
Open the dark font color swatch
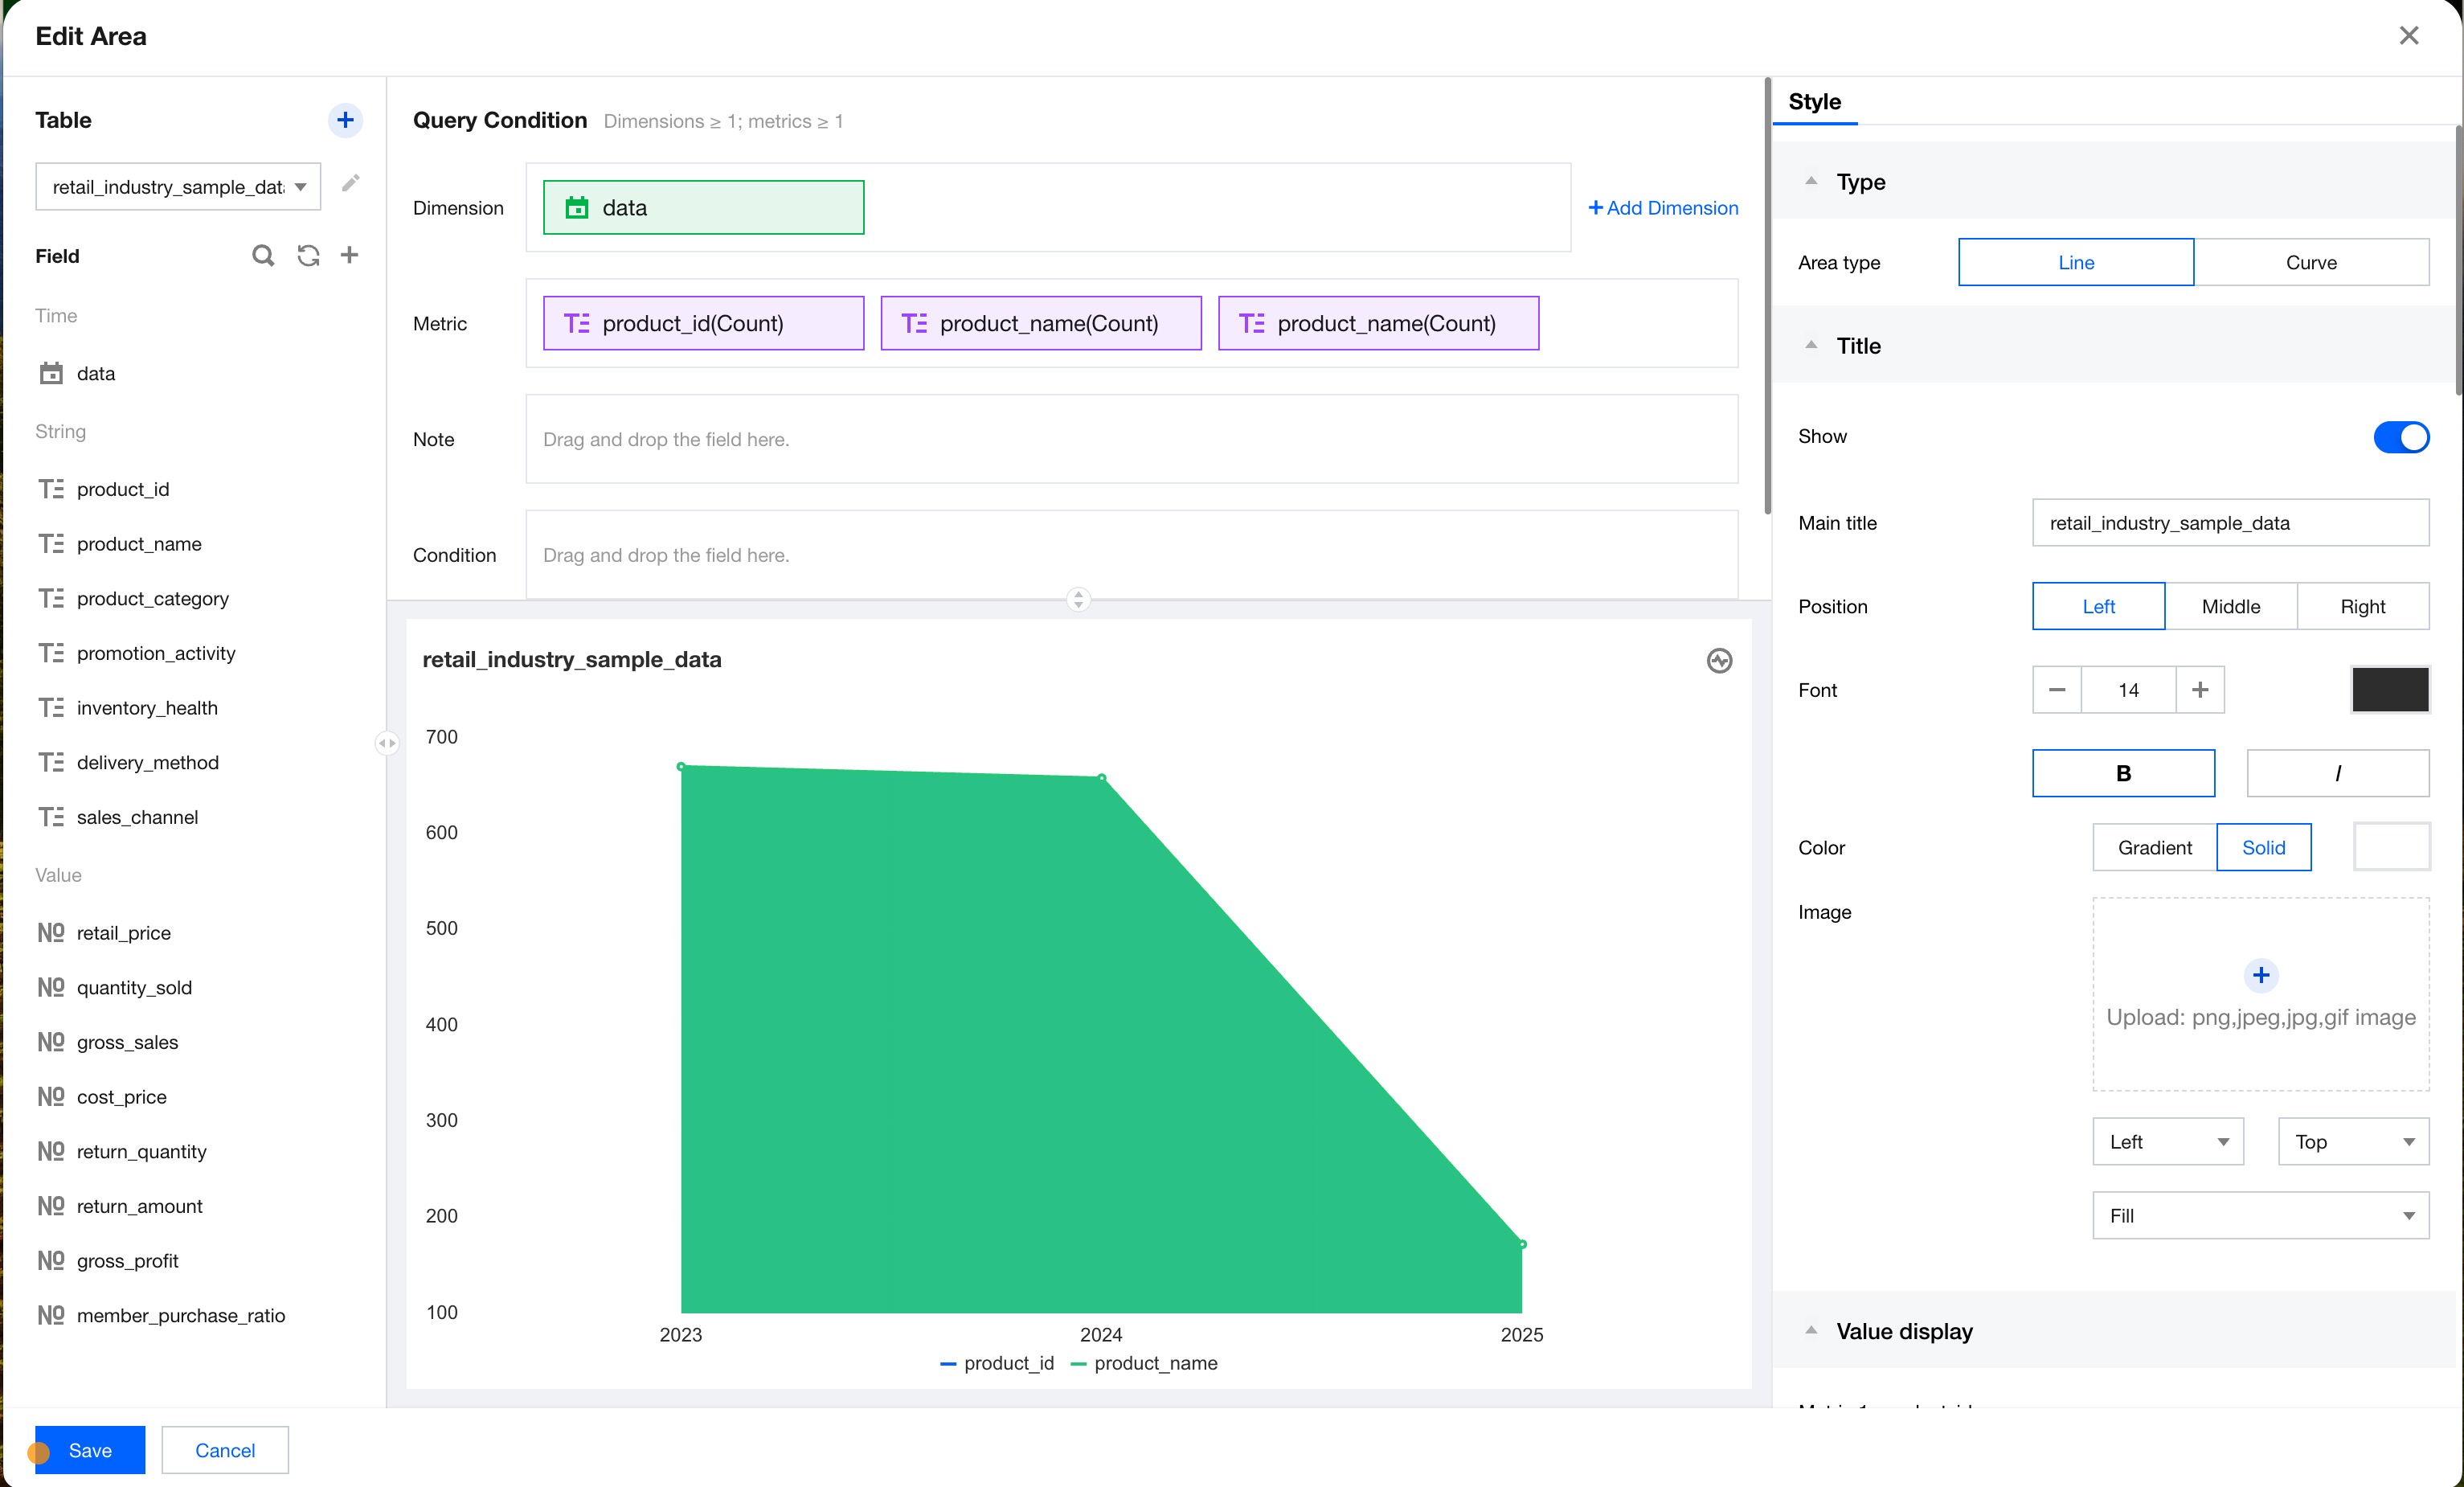pos(2389,690)
